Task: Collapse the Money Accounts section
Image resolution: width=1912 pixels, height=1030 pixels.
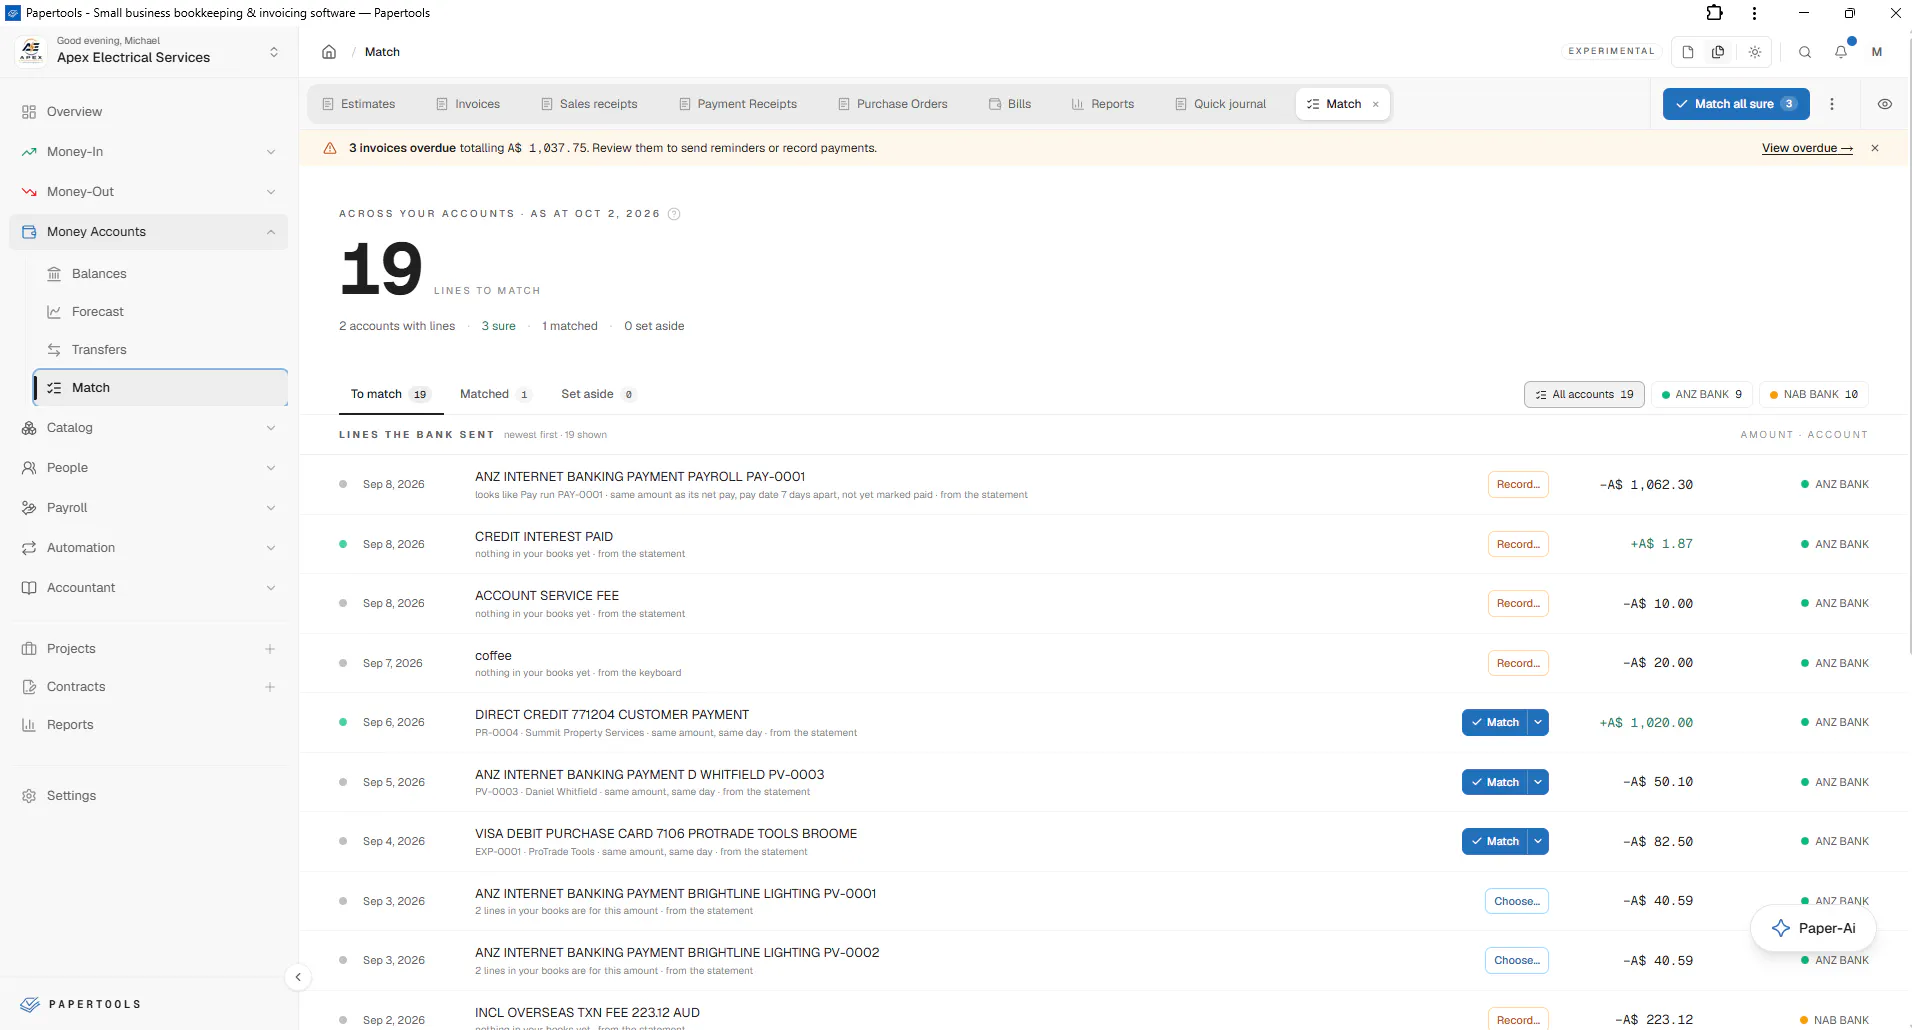Action: [149, 232]
